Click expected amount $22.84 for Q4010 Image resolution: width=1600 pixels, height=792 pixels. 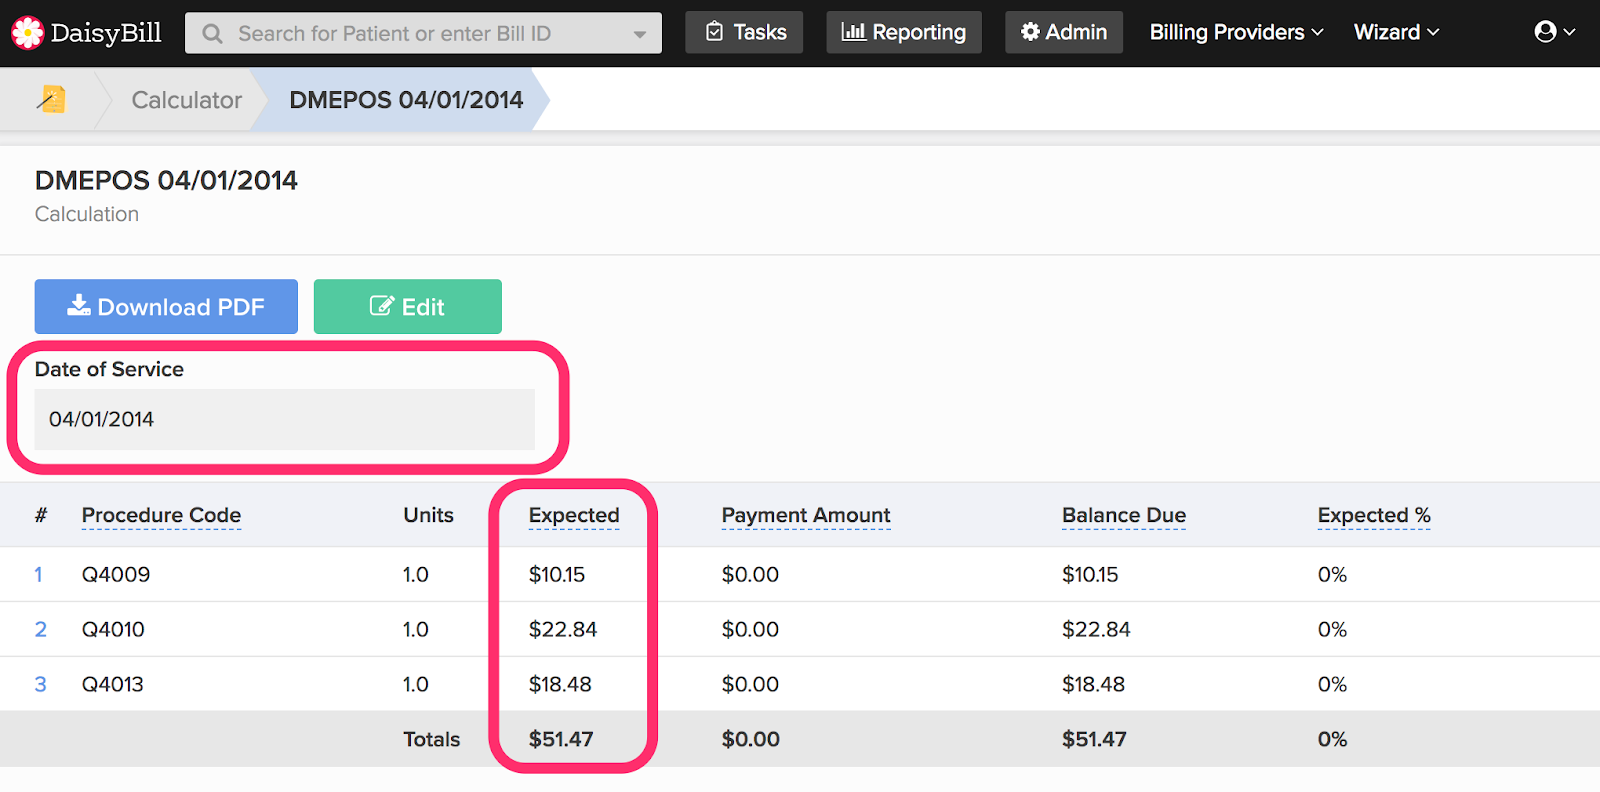pyautogui.click(x=563, y=629)
